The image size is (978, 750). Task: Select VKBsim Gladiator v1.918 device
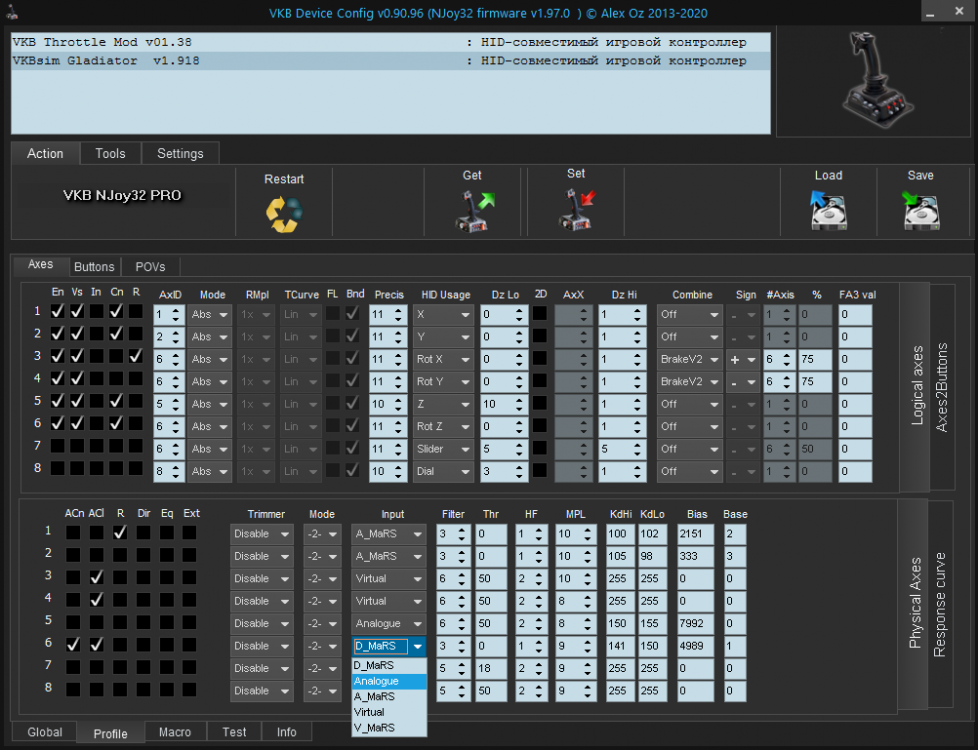(390, 61)
